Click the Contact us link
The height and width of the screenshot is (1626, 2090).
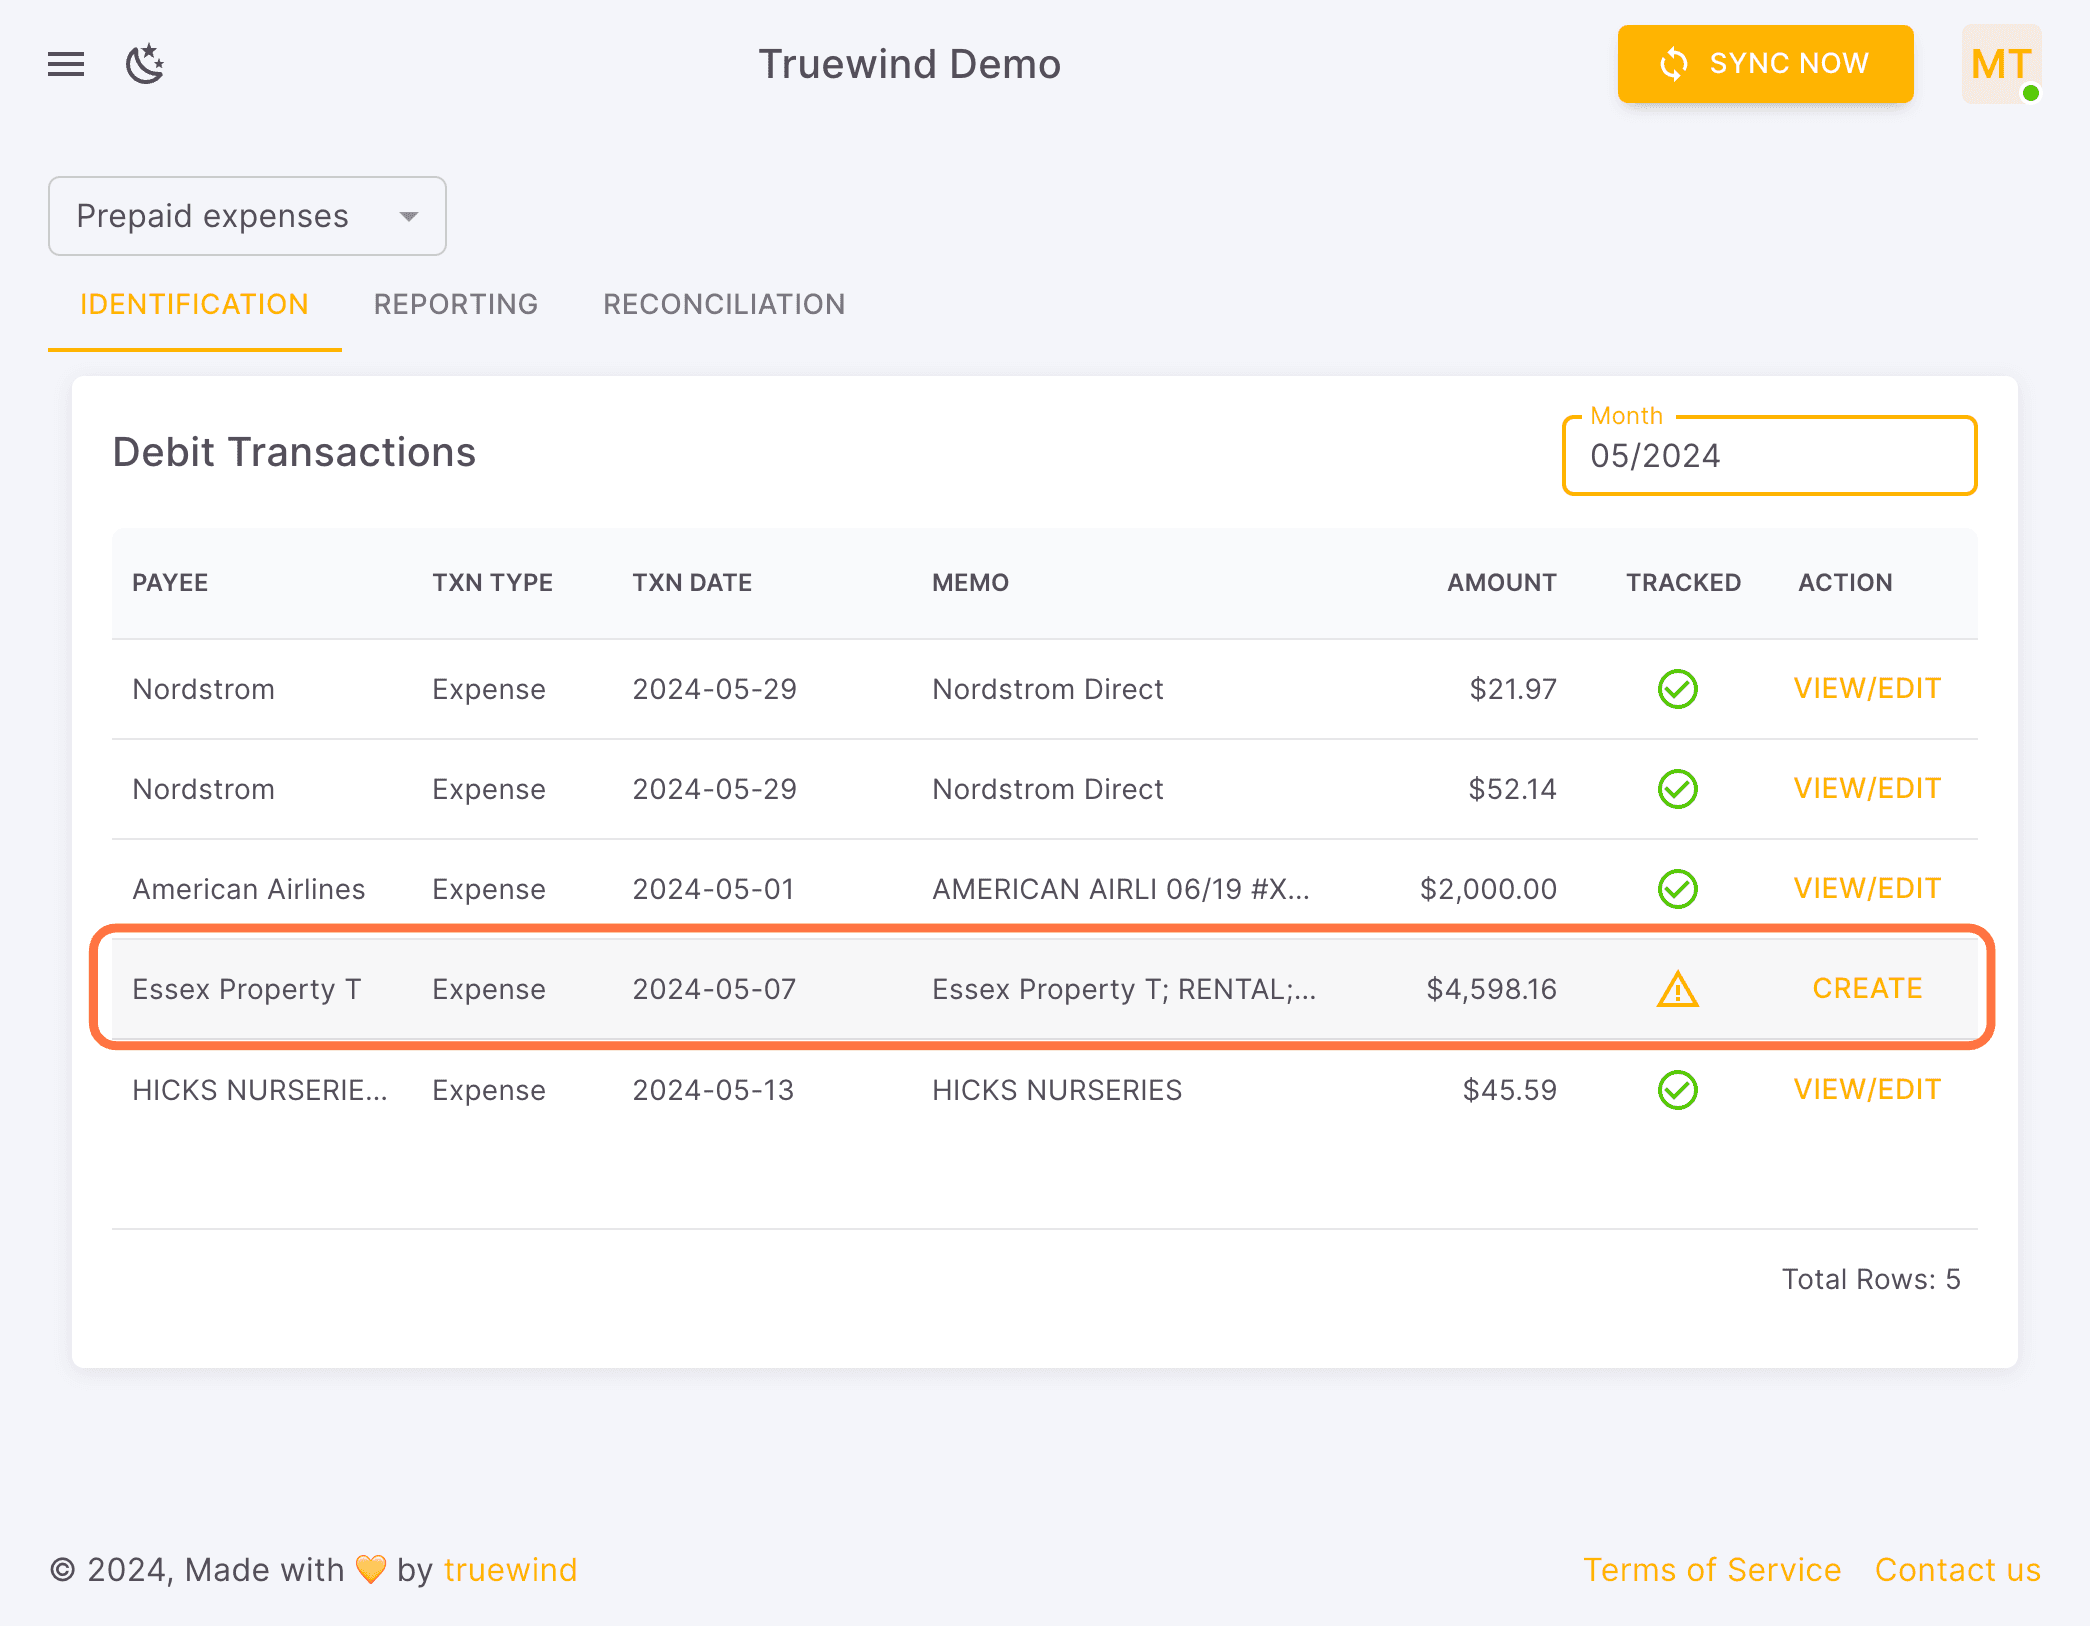[1957, 1570]
